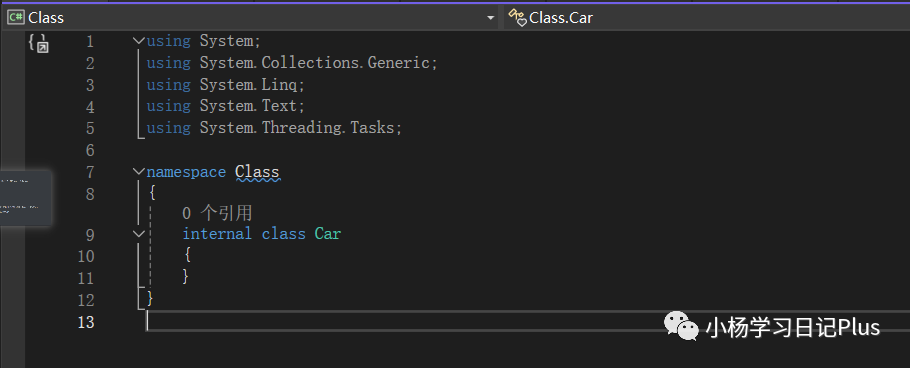Screen dimensions: 910x368
Task: Click the small popup thumbnail at left edge
Action: (26, 197)
